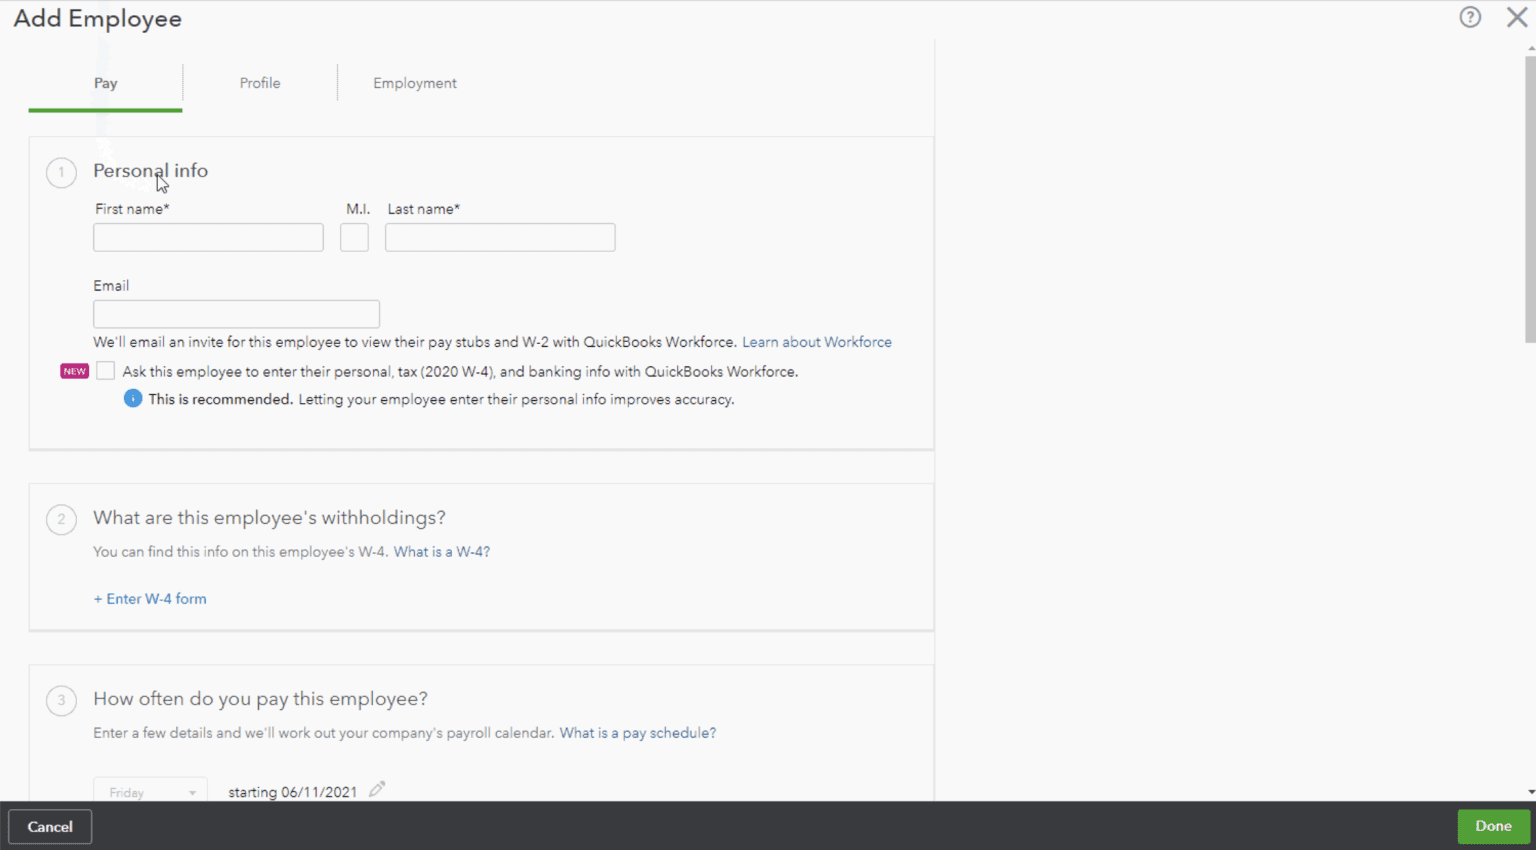Click the step 2 circle beside withholdings section
Viewport: 1536px width, 850px height.
(x=61, y=519)
